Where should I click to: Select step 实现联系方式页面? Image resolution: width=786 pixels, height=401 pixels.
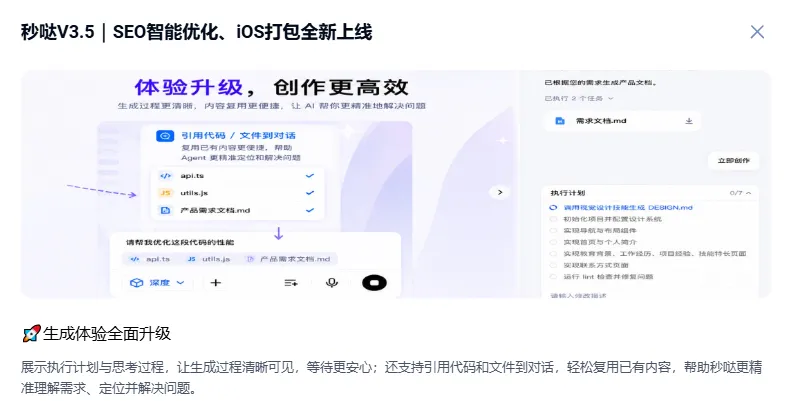[x=596, y=265]
